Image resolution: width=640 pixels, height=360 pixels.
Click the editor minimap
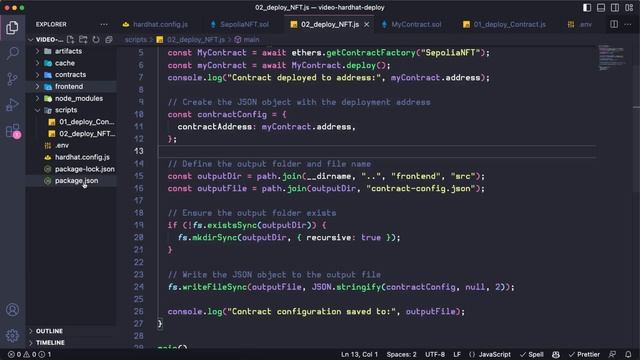click(612, 58)
